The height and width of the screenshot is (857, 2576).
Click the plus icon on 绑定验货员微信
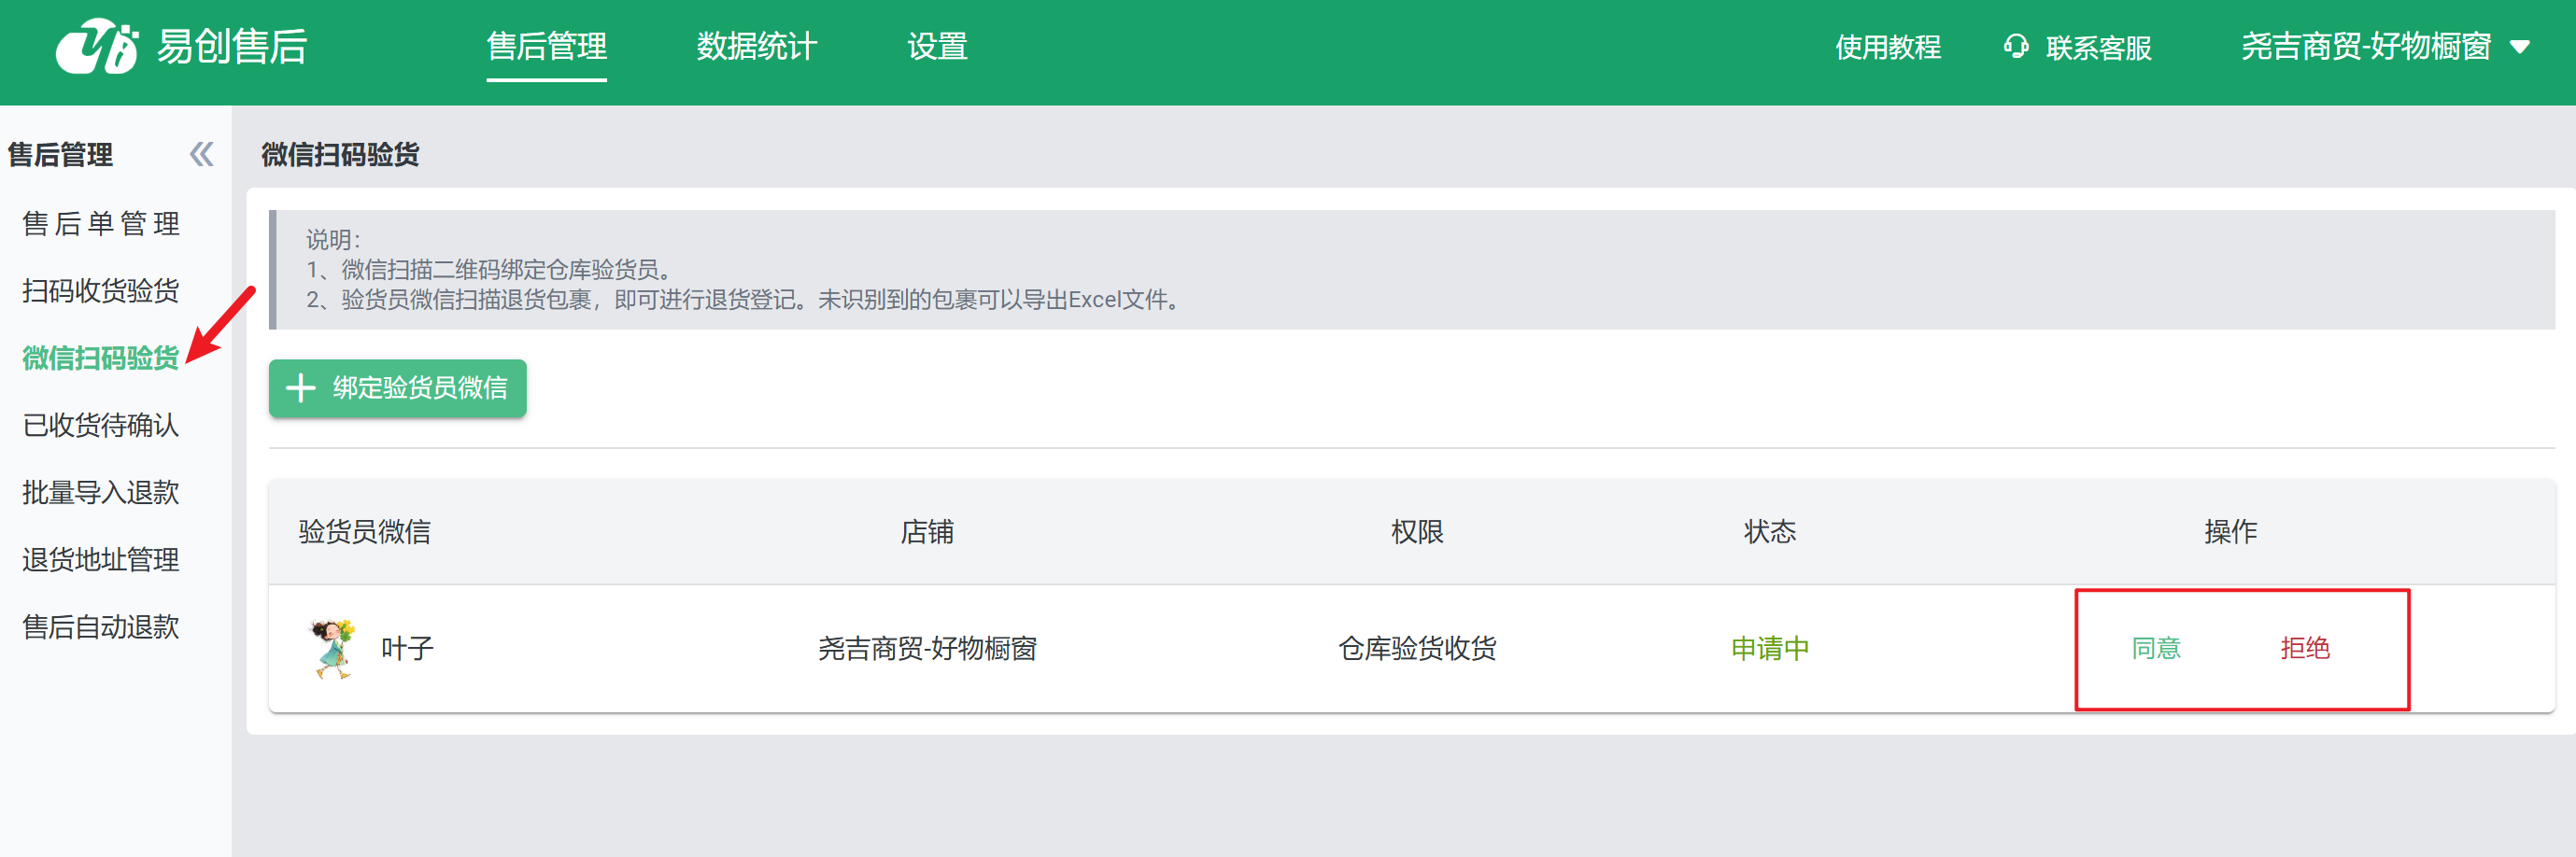point(300,388)
